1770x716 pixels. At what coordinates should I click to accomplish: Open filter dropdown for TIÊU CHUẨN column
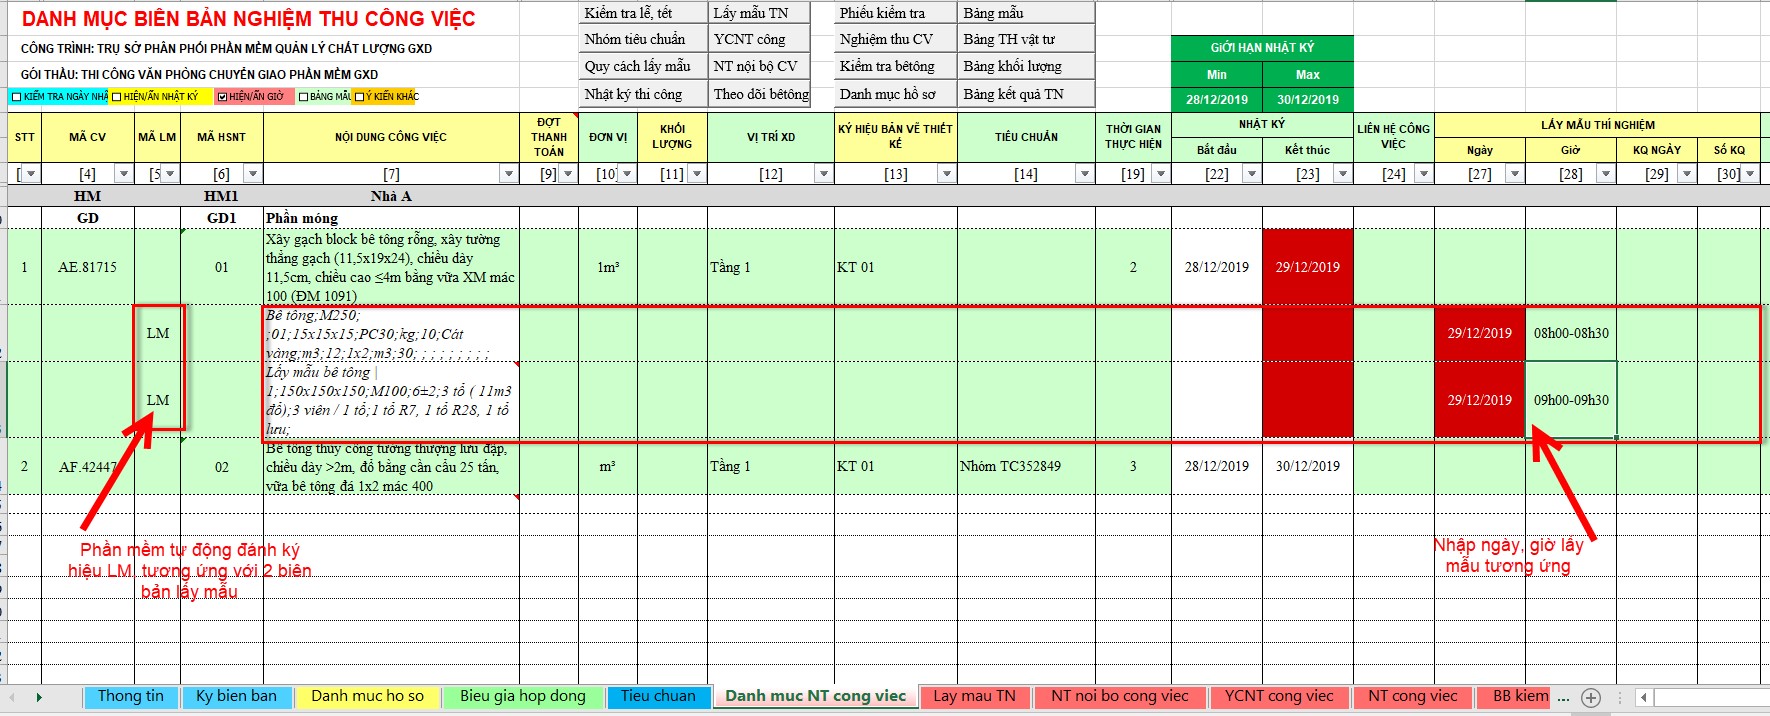1084,174
